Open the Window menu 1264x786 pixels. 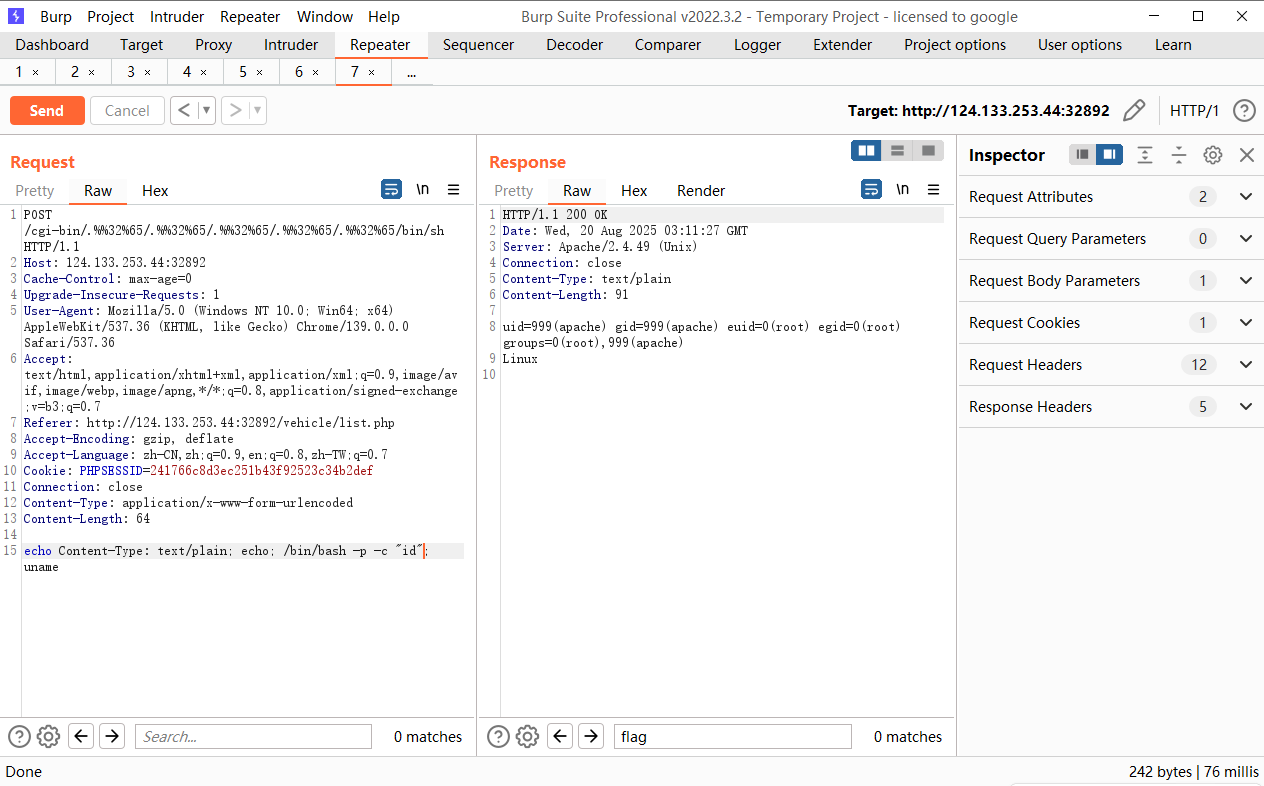325,16
